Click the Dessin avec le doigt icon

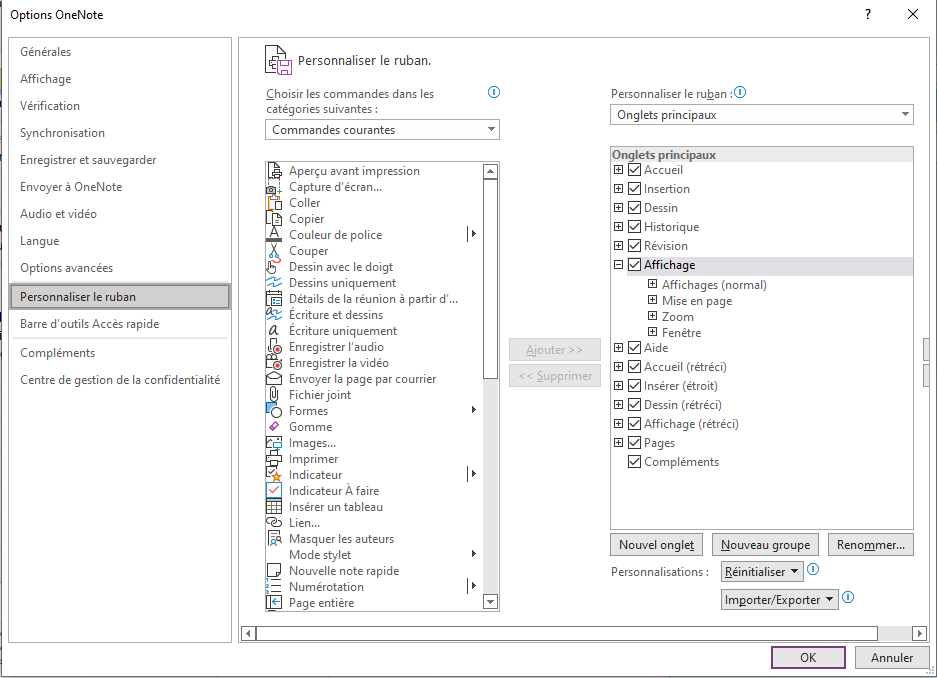274,267
